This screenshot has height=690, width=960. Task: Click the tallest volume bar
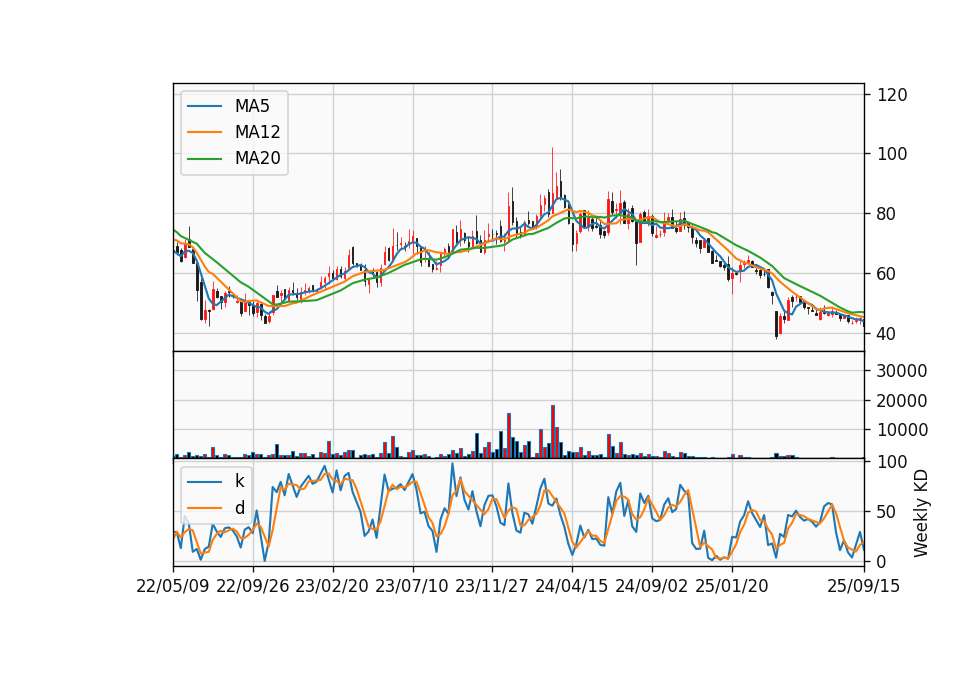pyautogui.click(x=553, y=432)
